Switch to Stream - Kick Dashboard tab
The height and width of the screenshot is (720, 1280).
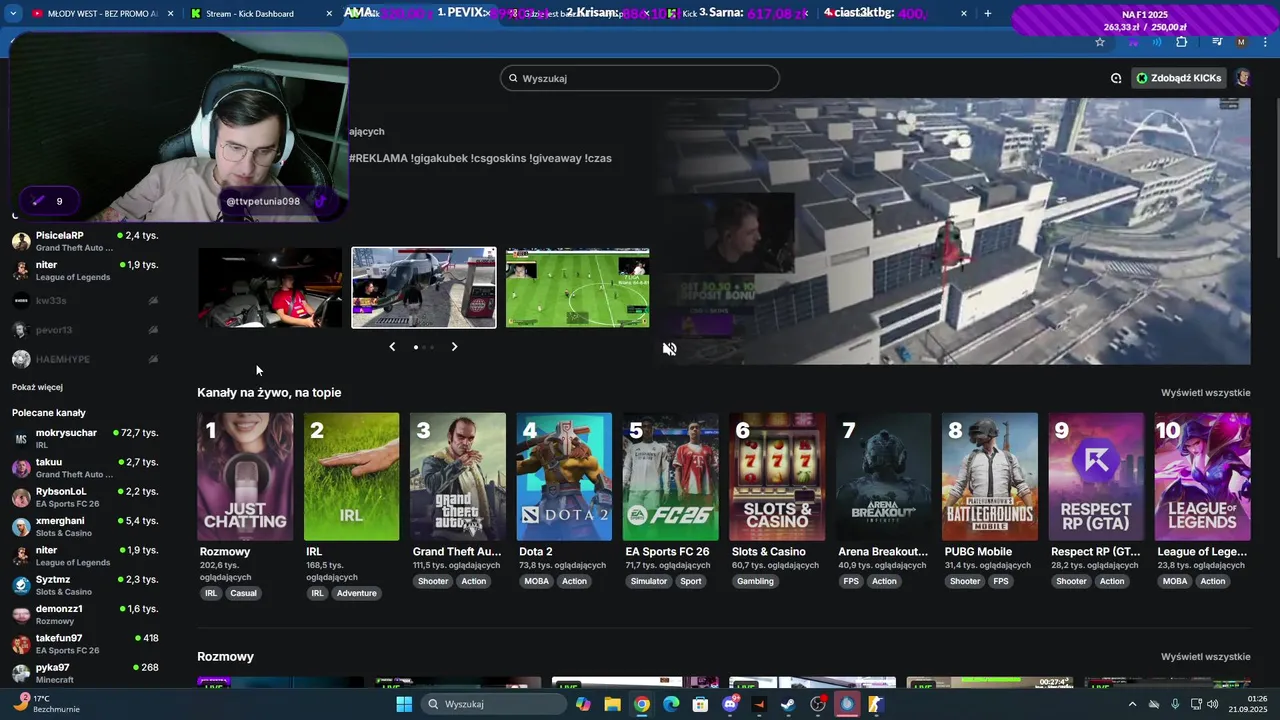262,14
